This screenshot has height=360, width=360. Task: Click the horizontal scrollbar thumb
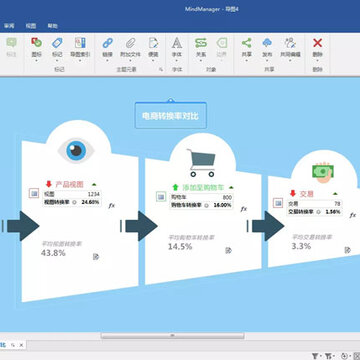pyautogui.click(x=172, y=336)
